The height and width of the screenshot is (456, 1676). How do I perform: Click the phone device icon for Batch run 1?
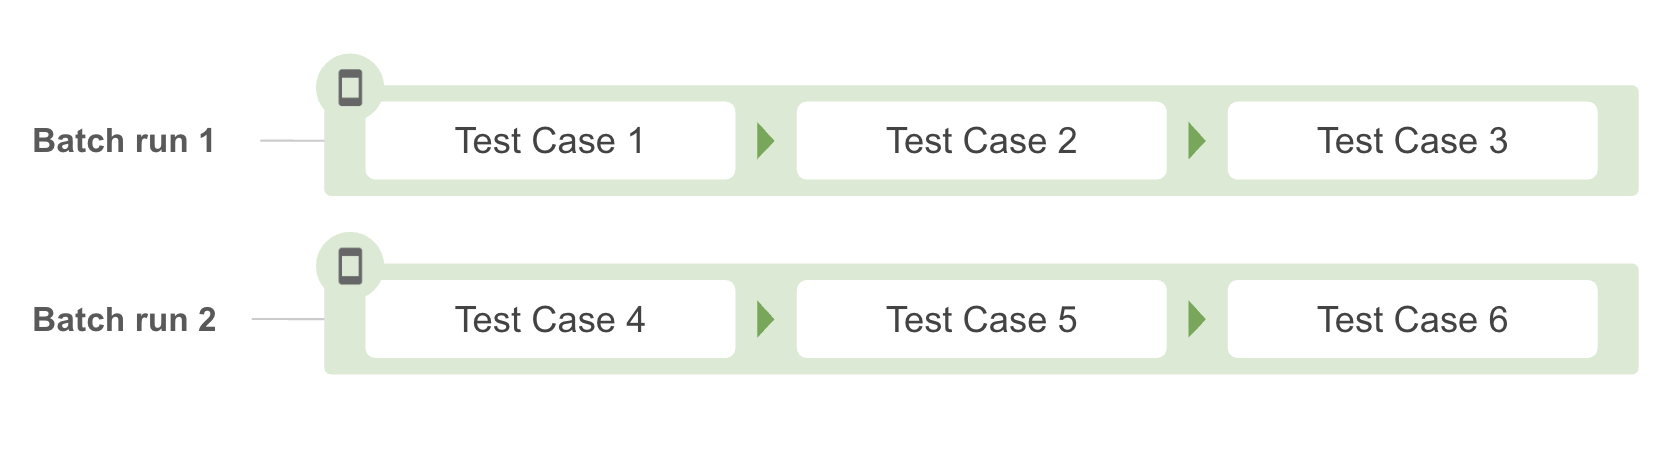[350, 88]
